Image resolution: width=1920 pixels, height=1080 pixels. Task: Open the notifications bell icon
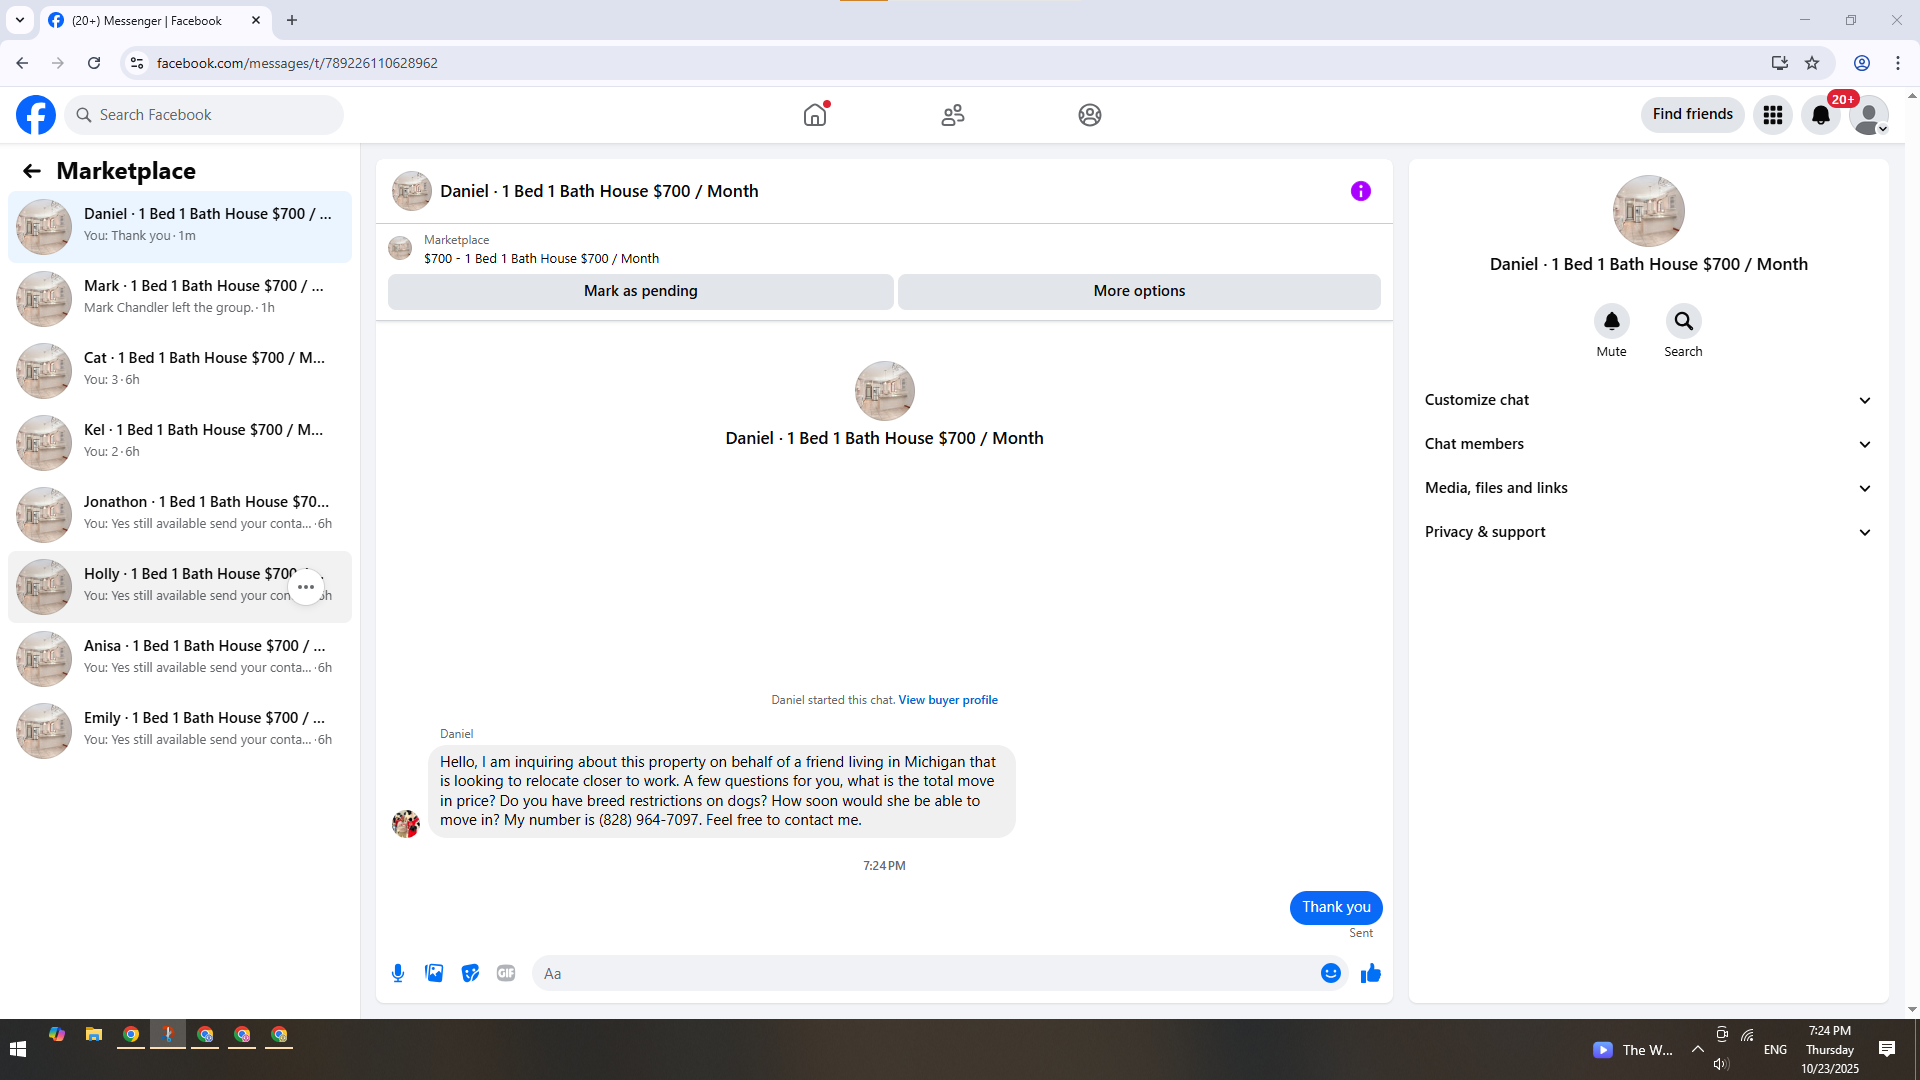coord(1820,115)
